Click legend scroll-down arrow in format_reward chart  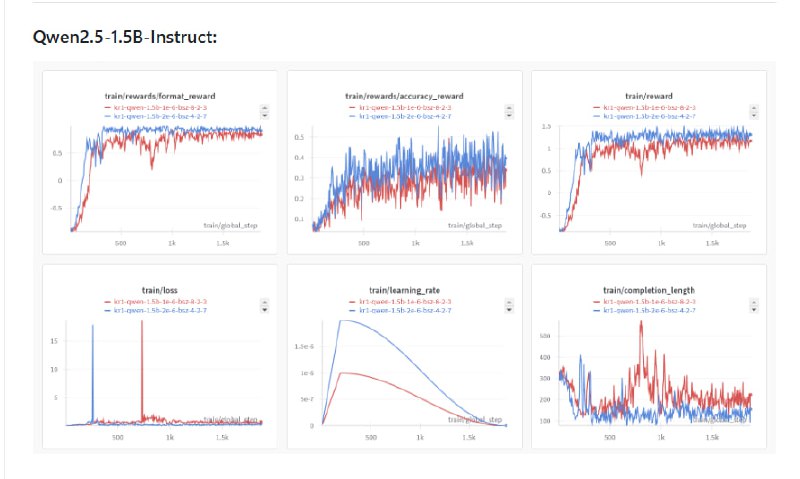(263, 114)
